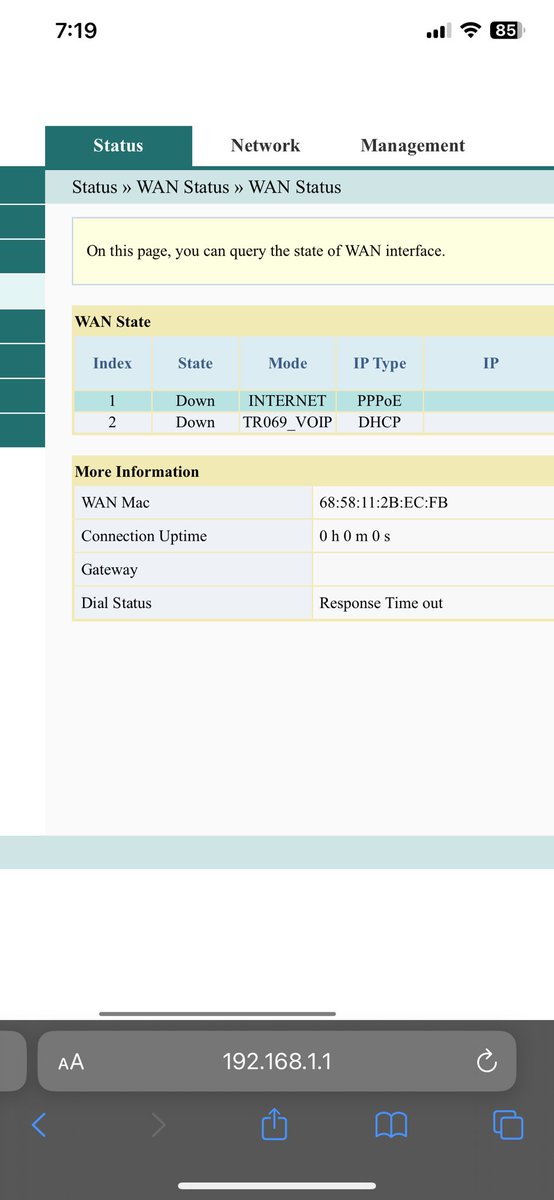The width and height of the screenshot is (554, 1200).
Task: Tap the 7:19 clock
Action: pyautogui.click(x=76, y=31)
